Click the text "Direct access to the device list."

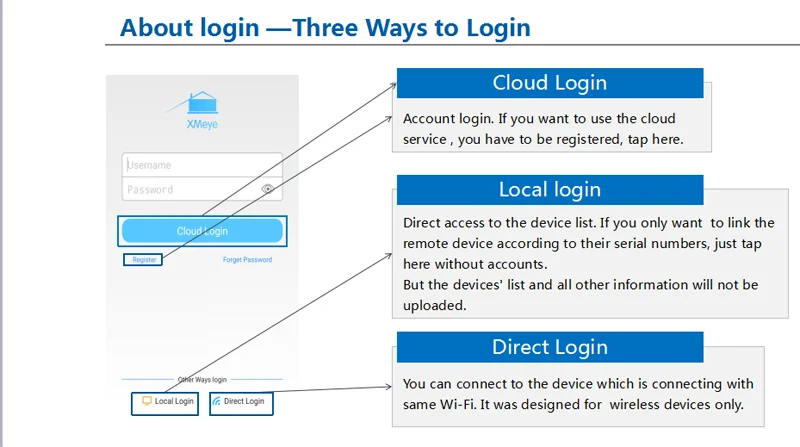click(499, 223)
